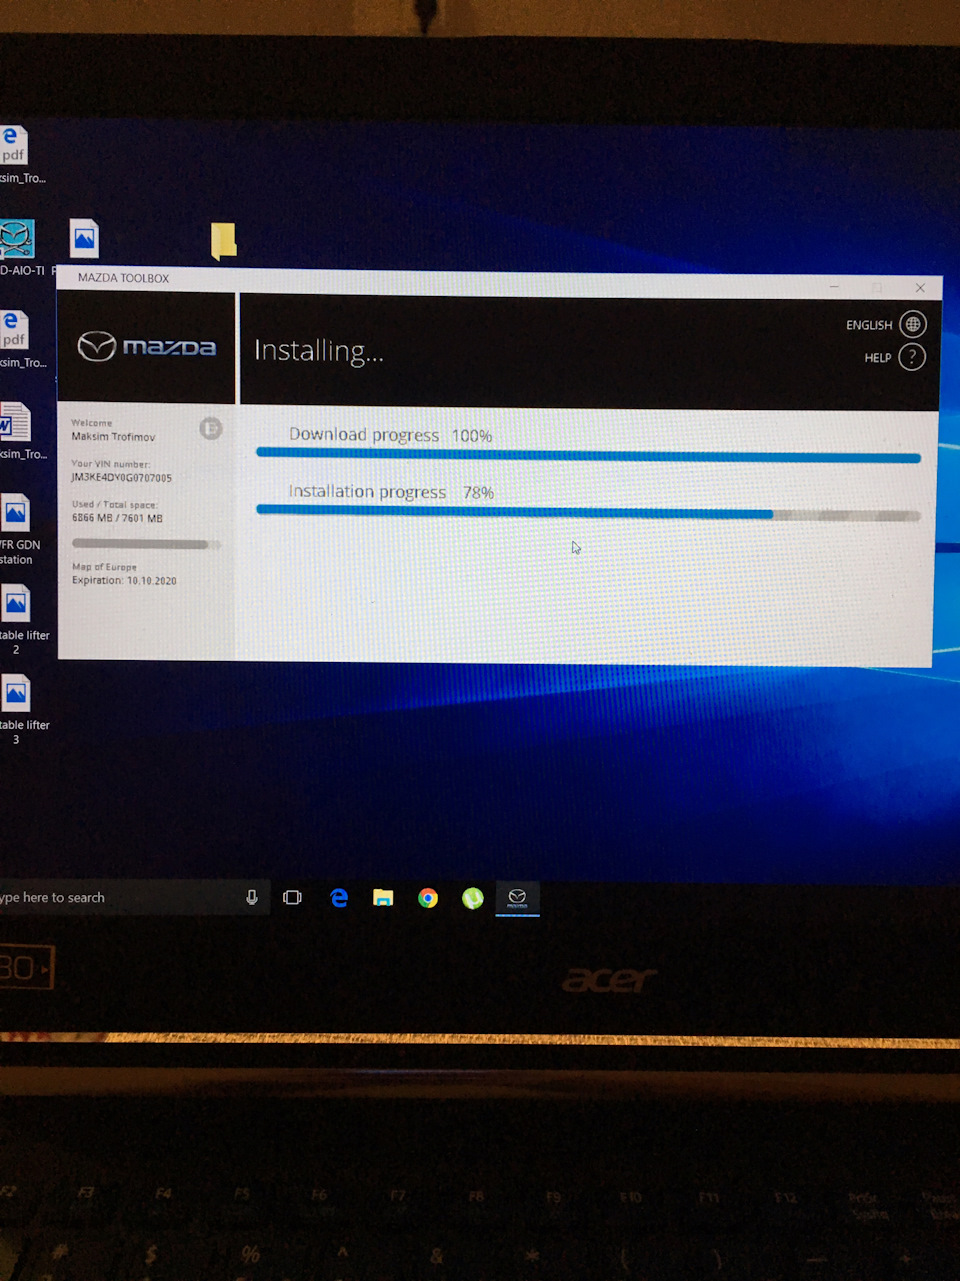The image size is (960, 1281).
Task: Select the 'FR GDN station' image icon
Action: pyautogui.click(x=16, y=514)
